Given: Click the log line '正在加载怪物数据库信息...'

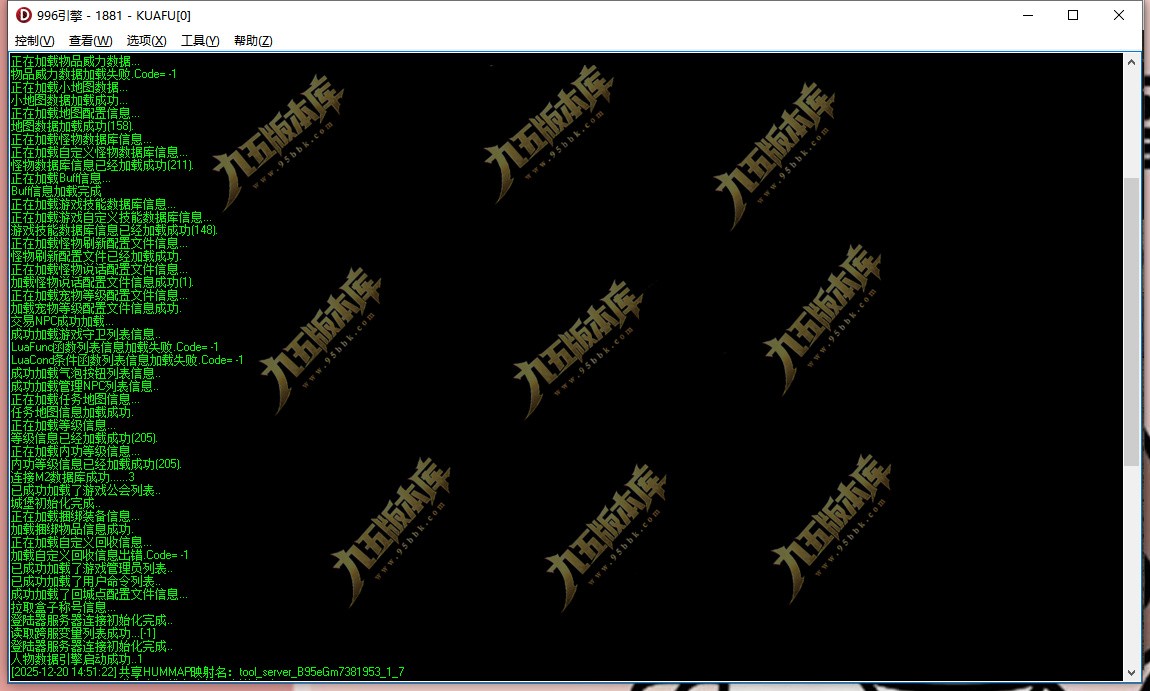Looking at the screenshot, I should click(x=81, y=139).
